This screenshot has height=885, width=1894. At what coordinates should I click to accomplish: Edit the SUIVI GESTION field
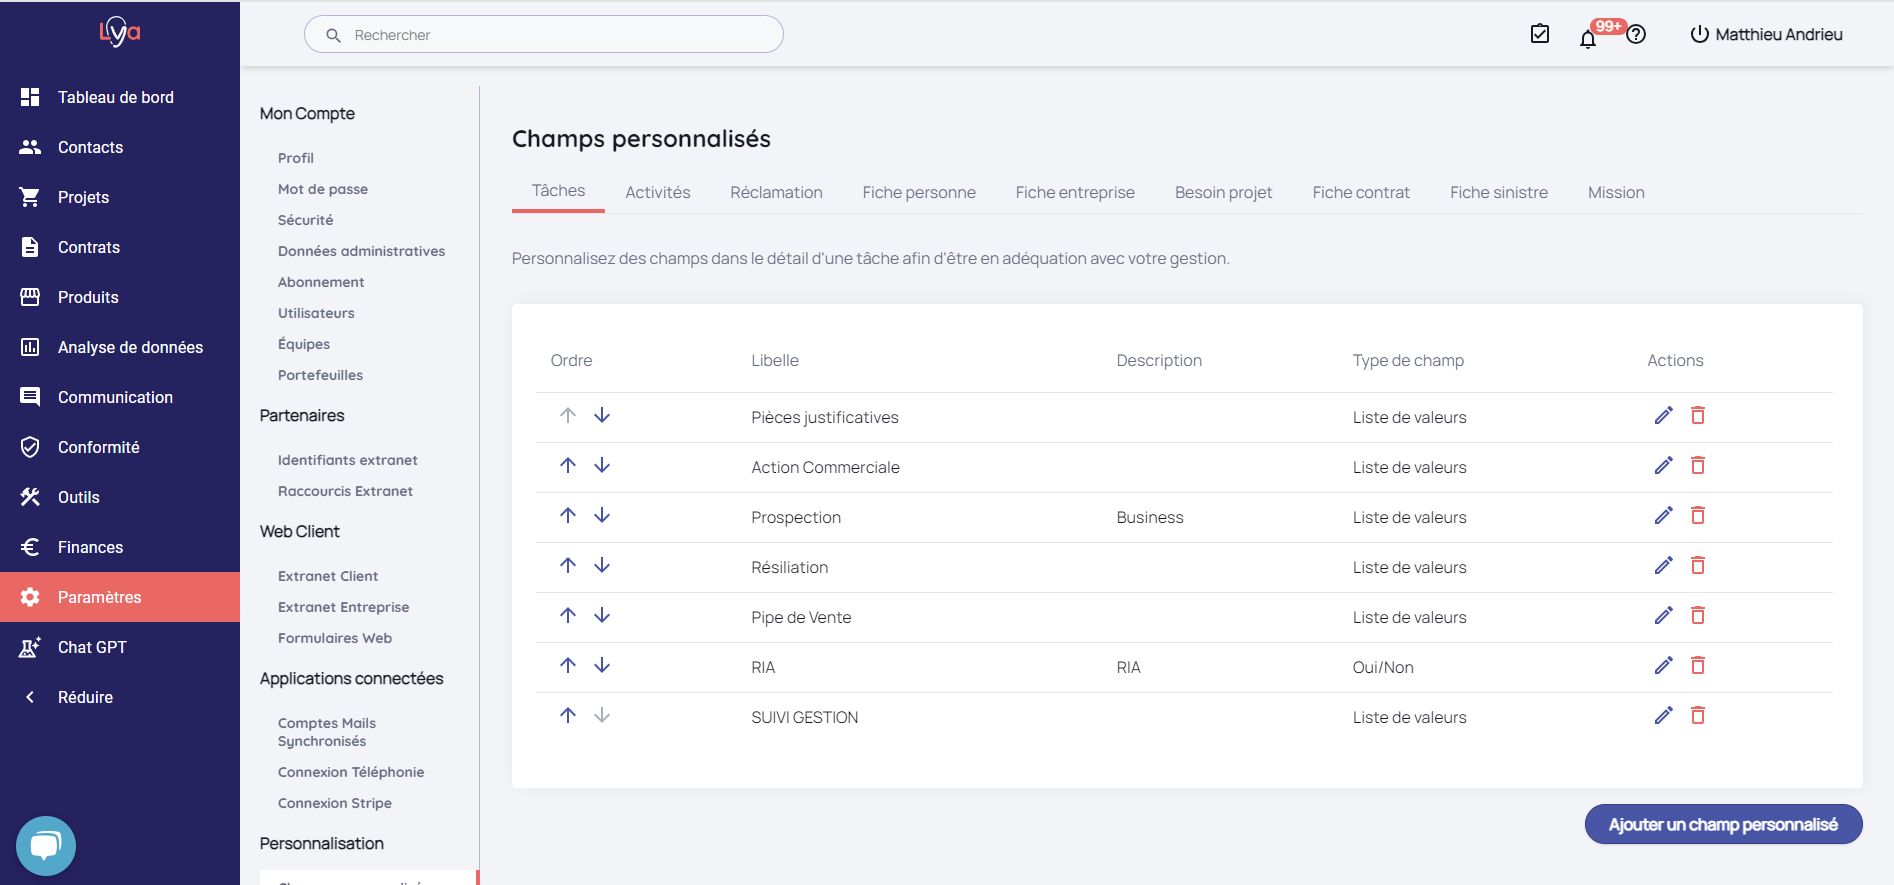1664,715
